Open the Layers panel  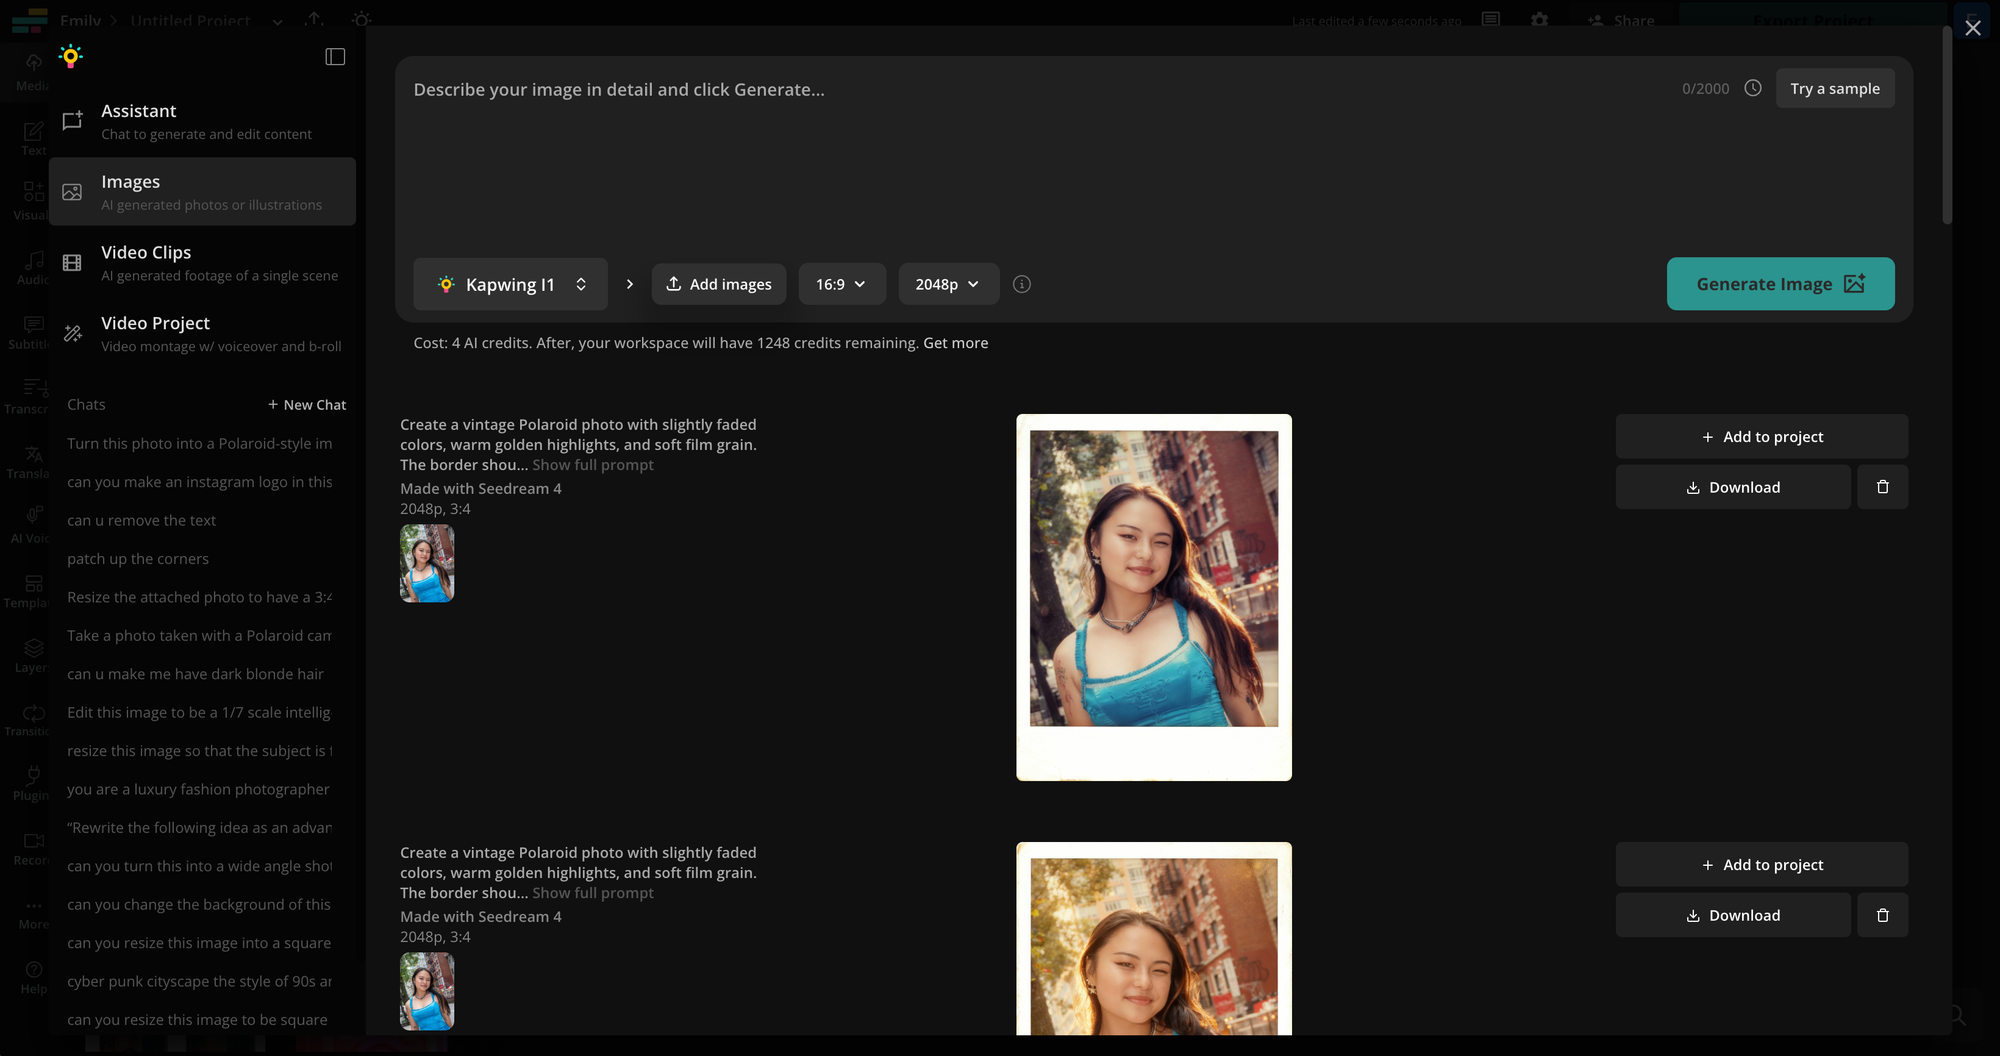click(x=31, y=653)
